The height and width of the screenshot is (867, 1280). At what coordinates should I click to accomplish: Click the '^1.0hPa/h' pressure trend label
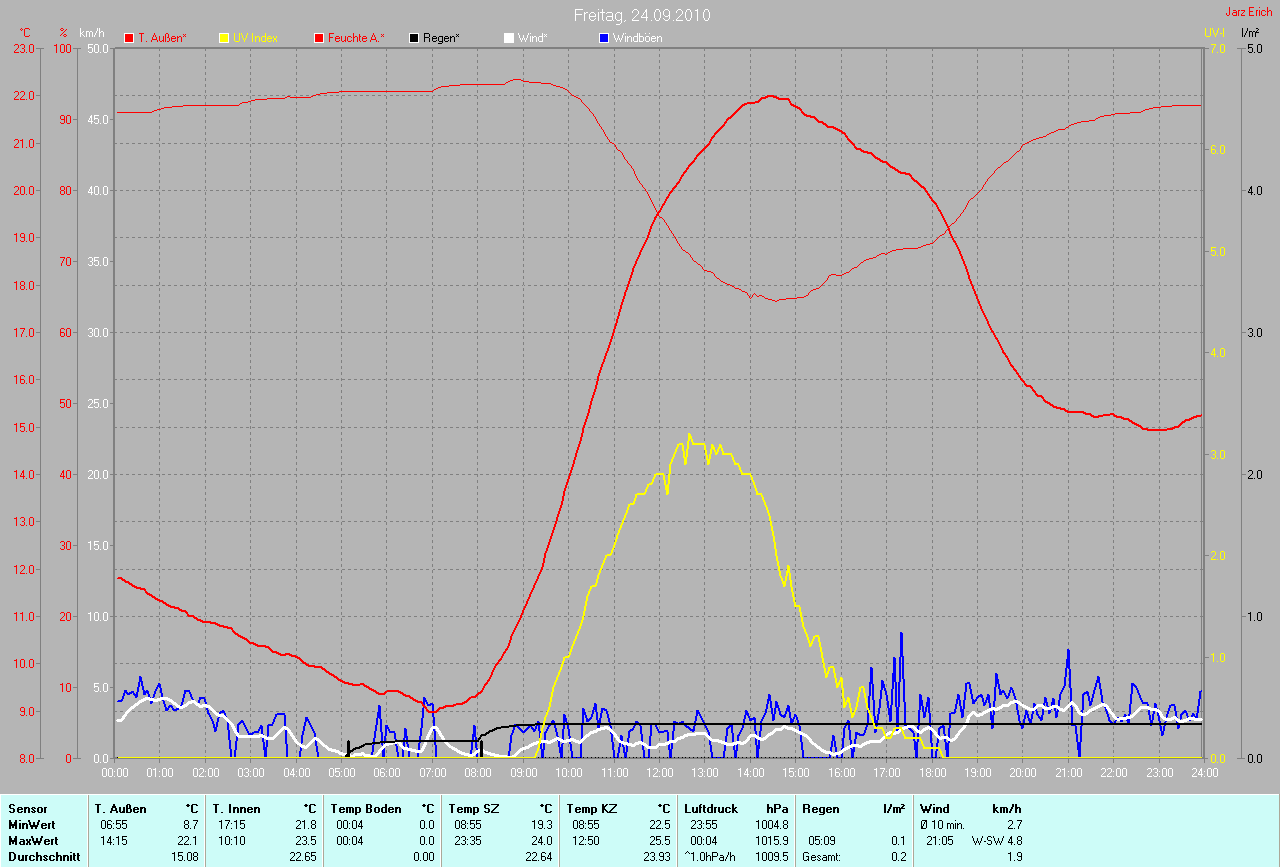(x=710, y=857)
